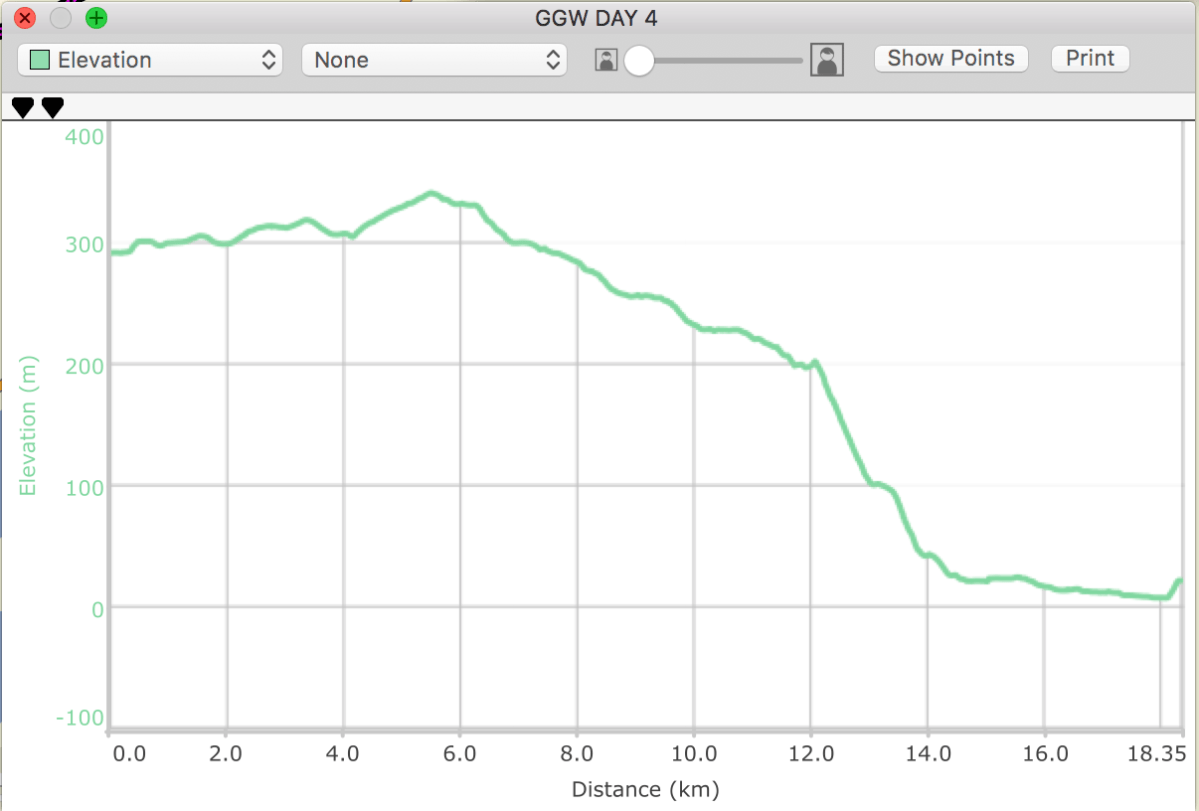
Task: Click the middle of the zoom slider track
Action: 718,61
